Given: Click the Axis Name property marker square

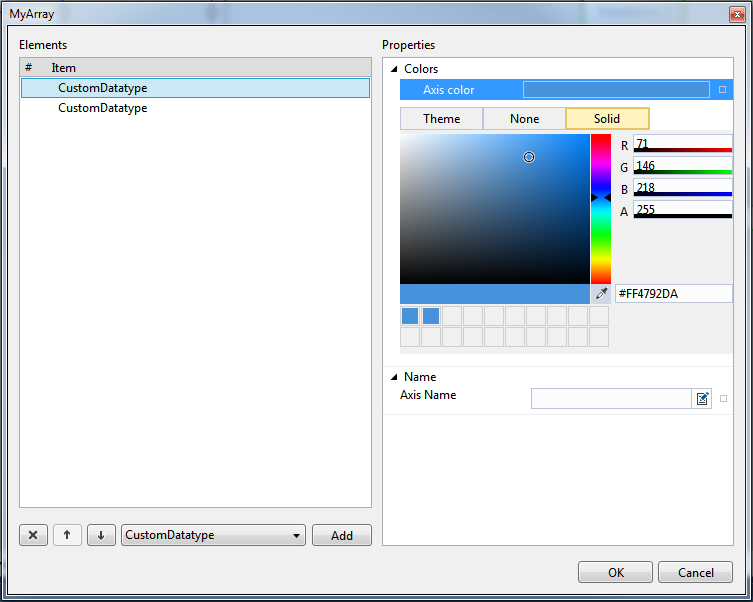Looking at the screenshot, I should pos(723,398).
